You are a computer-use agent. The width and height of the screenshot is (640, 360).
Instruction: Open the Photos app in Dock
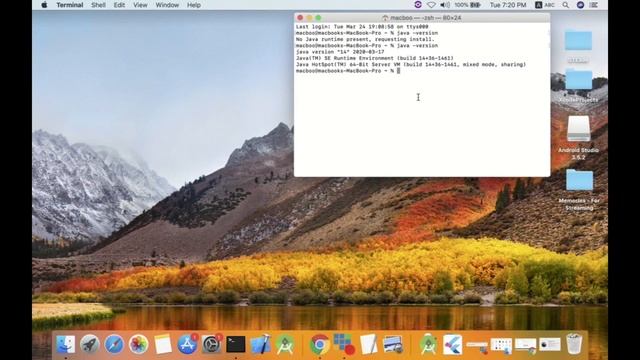(x=138, y=344)
